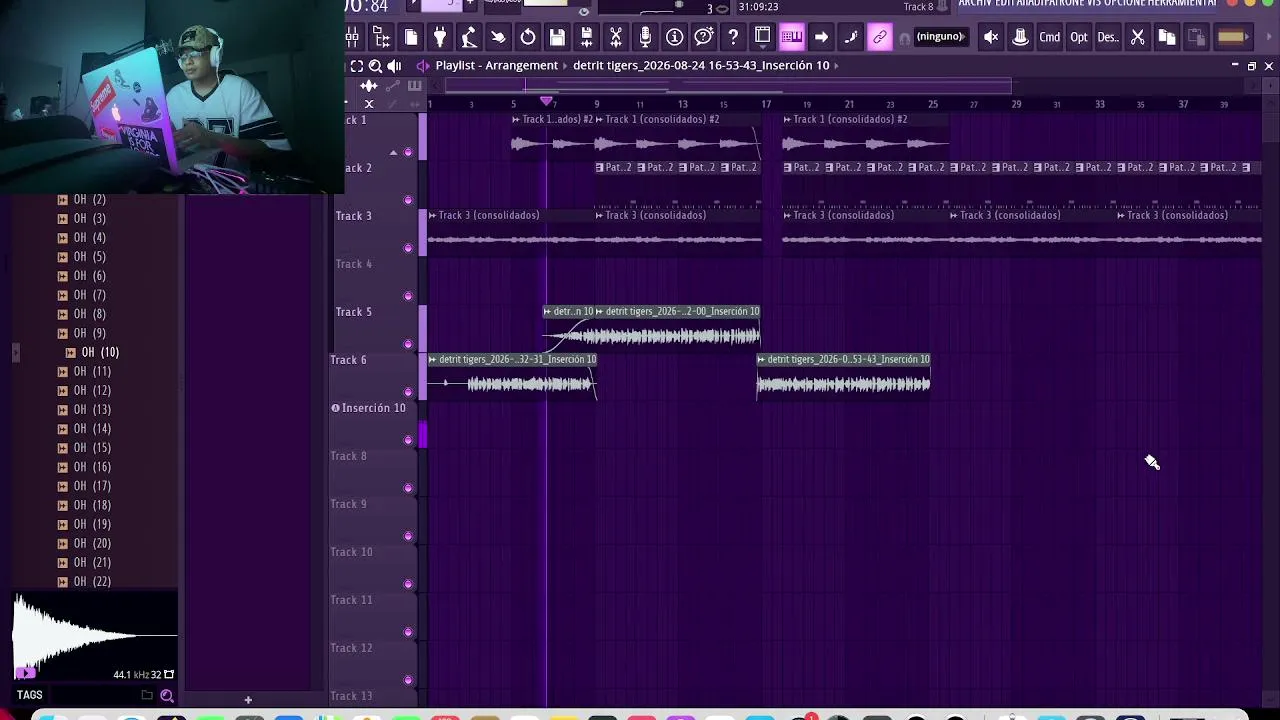Click the plug icon in the toolbar

[439, 38]
